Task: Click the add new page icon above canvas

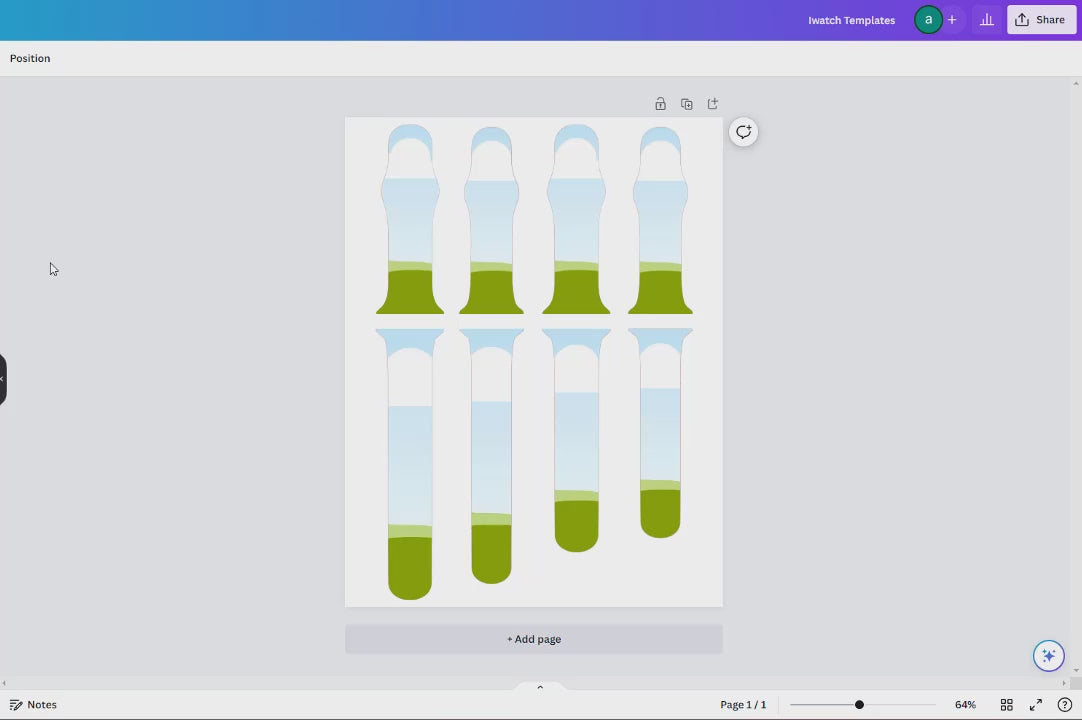Action: (713, 104)
